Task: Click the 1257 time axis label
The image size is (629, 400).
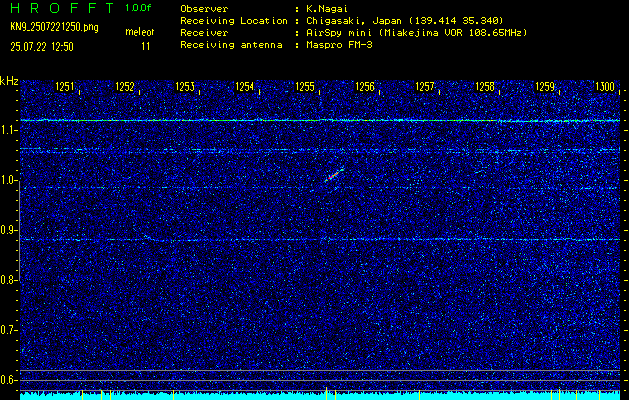Action: click(x=425, y=86)
